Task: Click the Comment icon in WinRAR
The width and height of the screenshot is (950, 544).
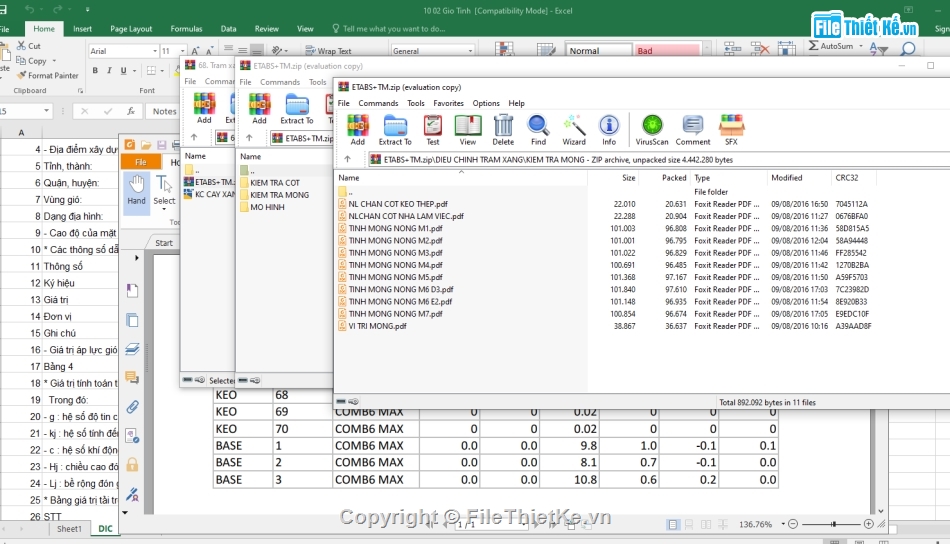Action: [x=693, y=130]
